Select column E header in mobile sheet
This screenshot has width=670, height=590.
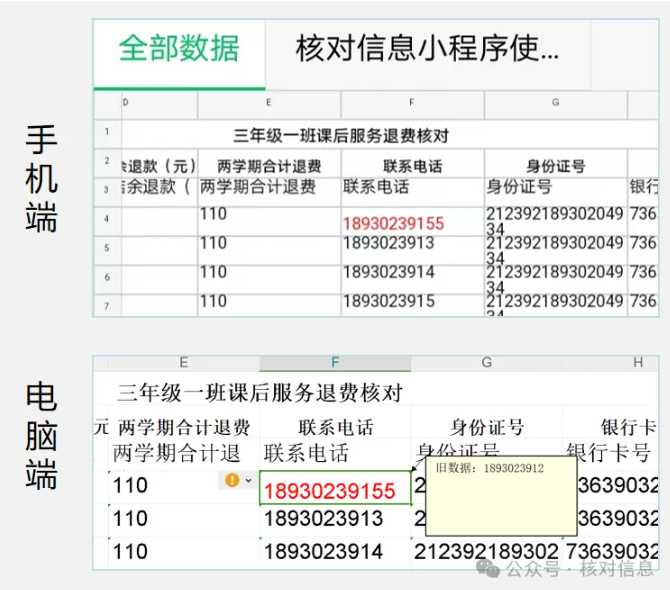269,103
